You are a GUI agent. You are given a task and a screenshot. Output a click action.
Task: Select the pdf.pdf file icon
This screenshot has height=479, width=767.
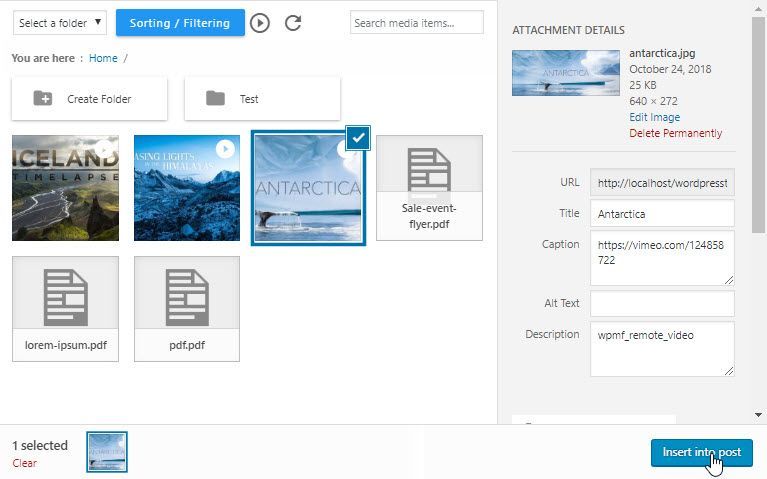pyautogui.click(x=187, y=295)
